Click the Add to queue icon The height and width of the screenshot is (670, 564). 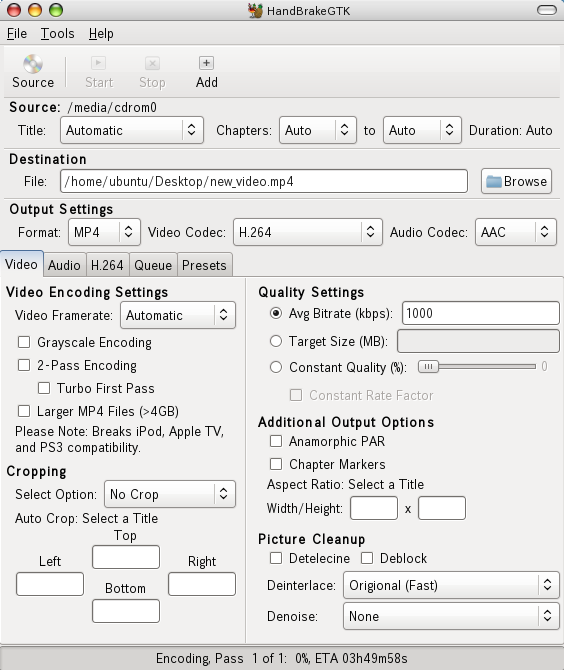click(x=206, y=63)
